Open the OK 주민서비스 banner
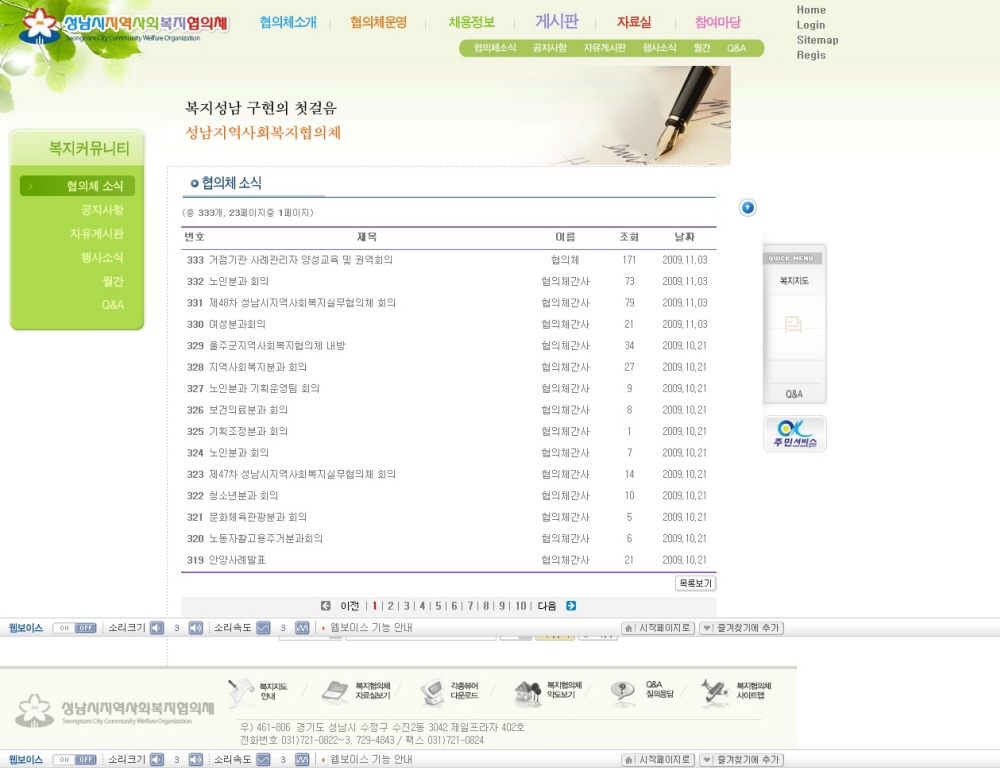Viewport: 1000px width, 768px height. tap(794, 434)
